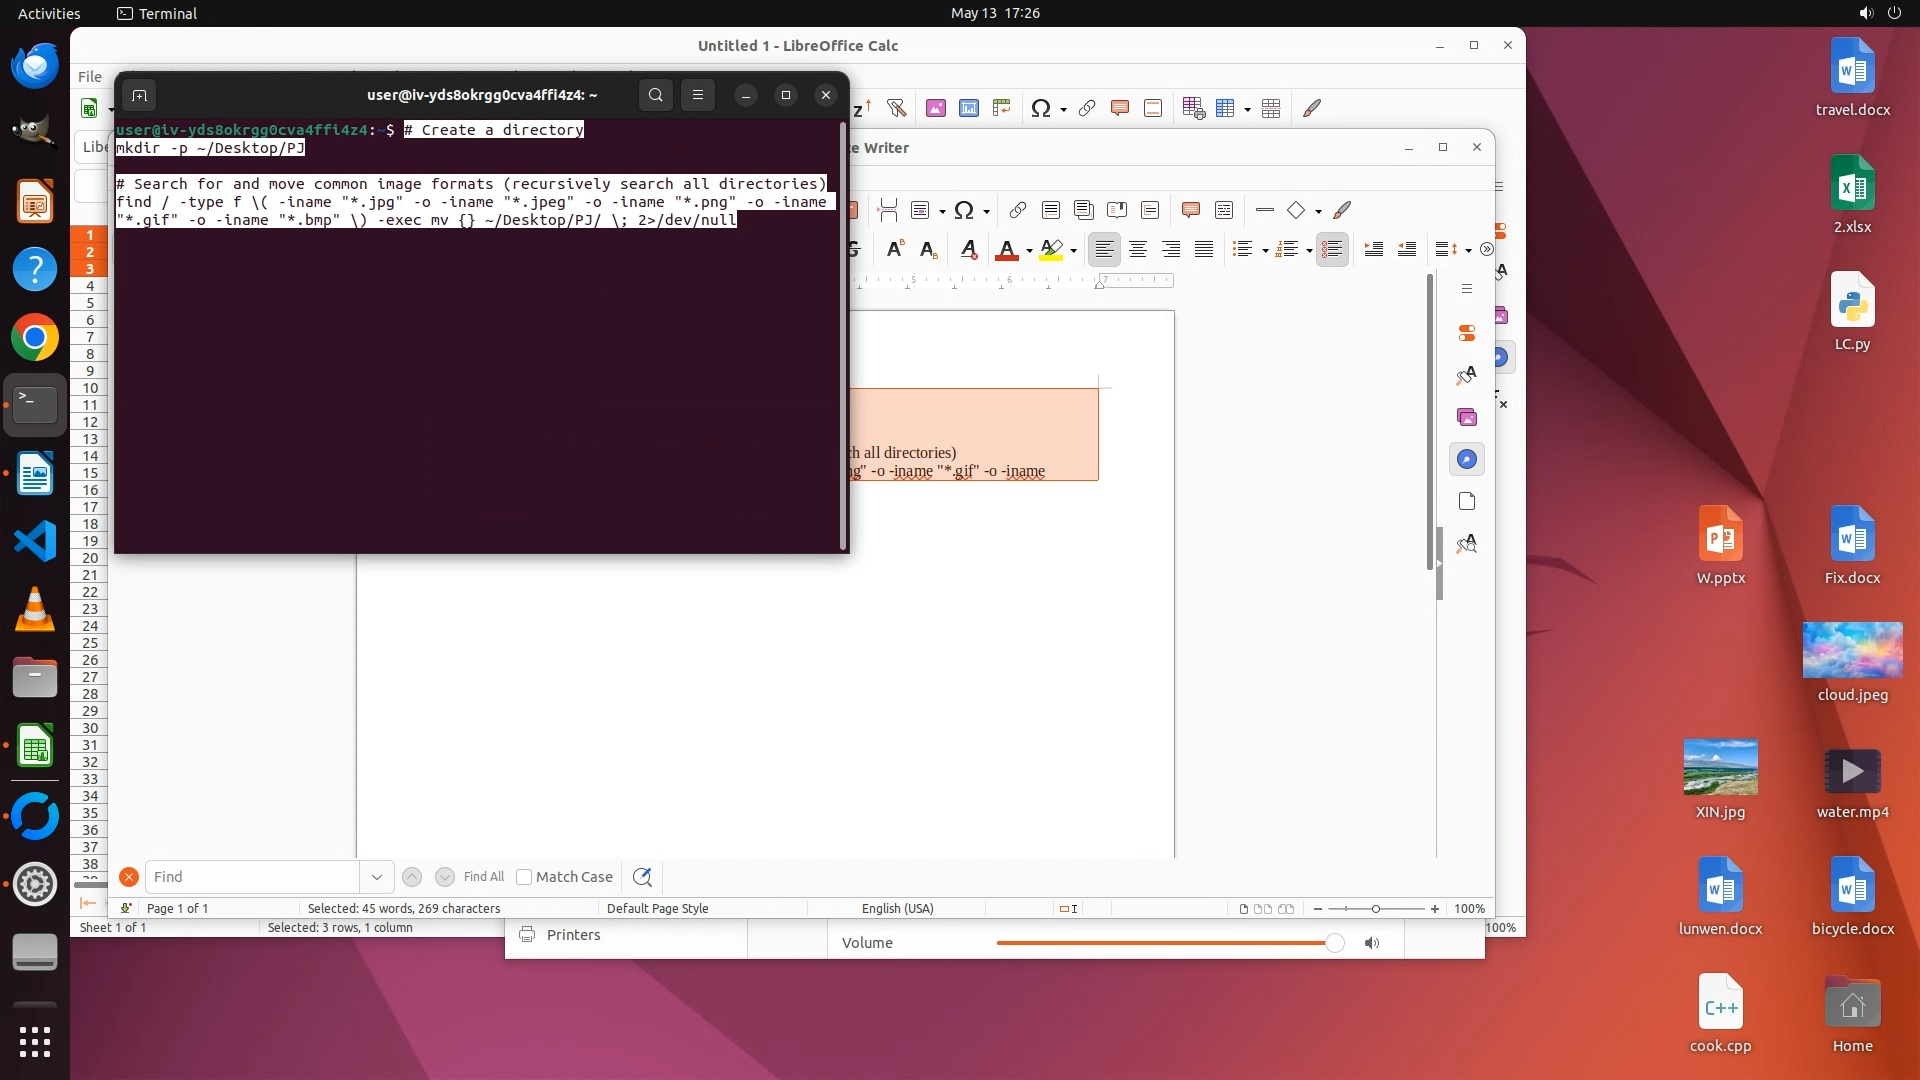1920x1080 pixels.
Task: Insert a comment in Writer
Action: click(1190, 210)
